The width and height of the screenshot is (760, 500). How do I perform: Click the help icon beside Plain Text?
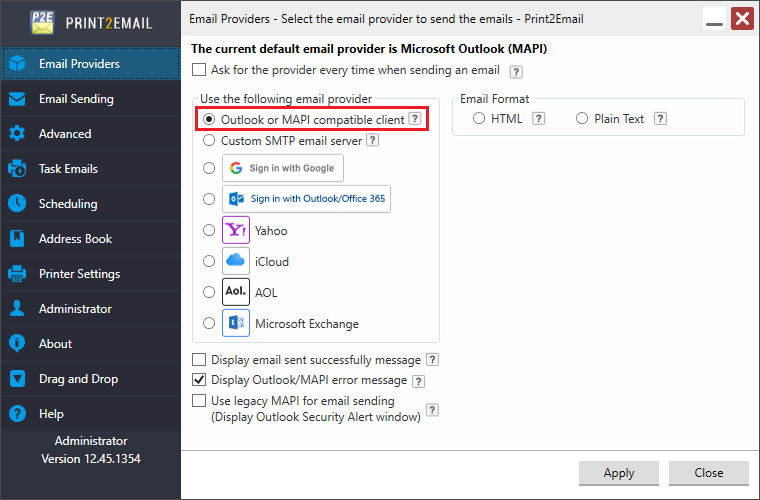click(660, 119)
